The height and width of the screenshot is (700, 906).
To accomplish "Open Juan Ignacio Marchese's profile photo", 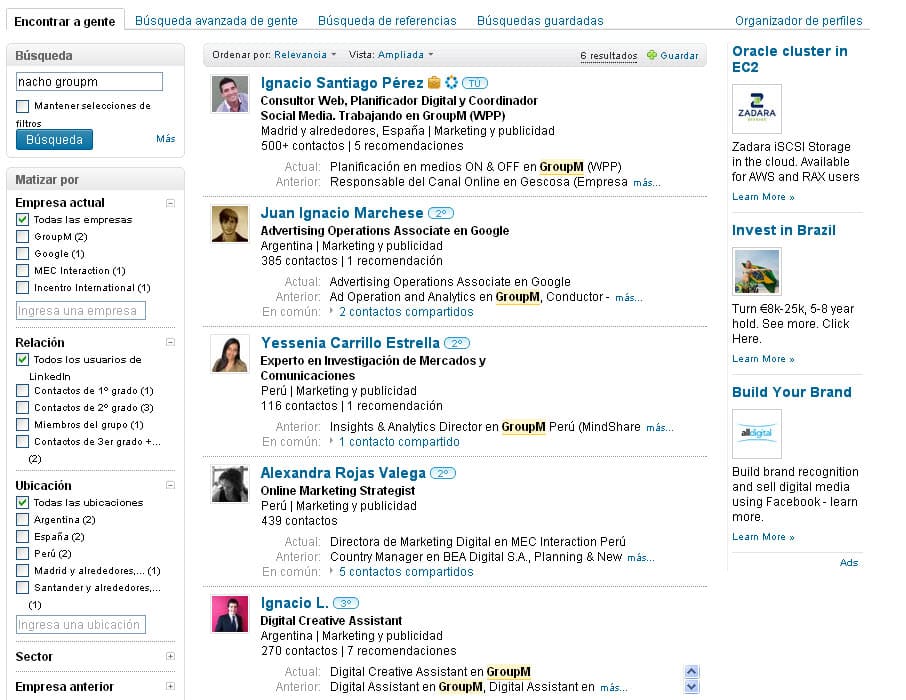I will [x=230, y=224].
